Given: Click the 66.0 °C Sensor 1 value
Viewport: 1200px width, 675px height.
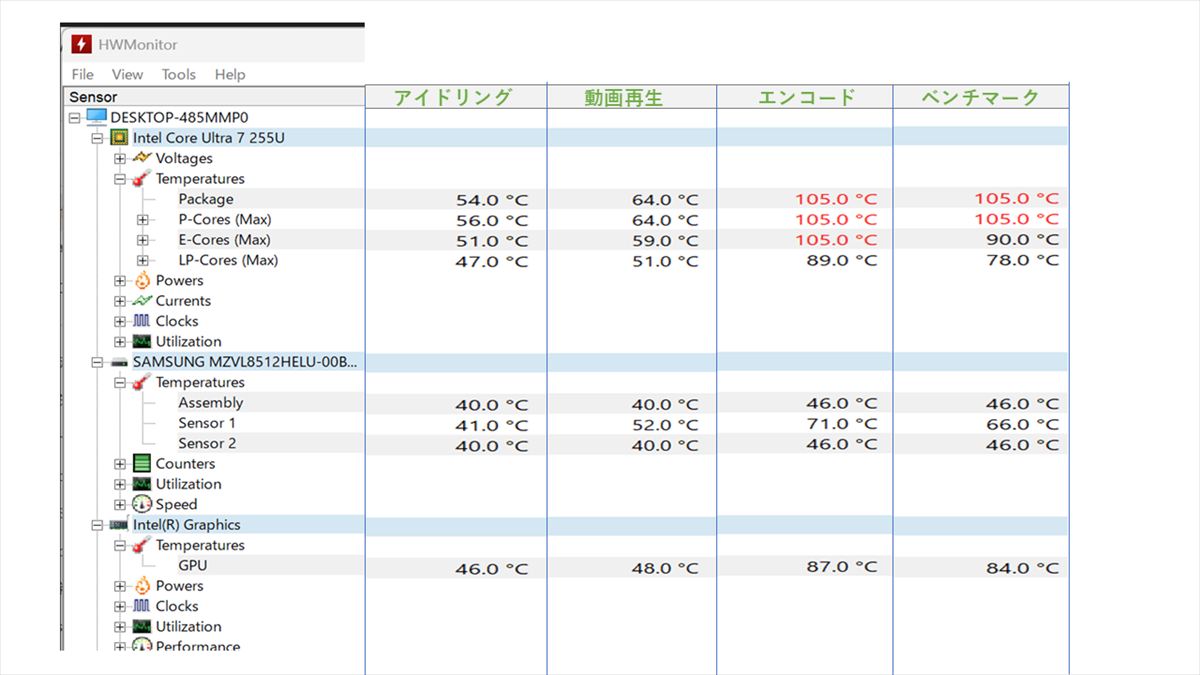Looking at the screenshot, I should coord(1022,425).
